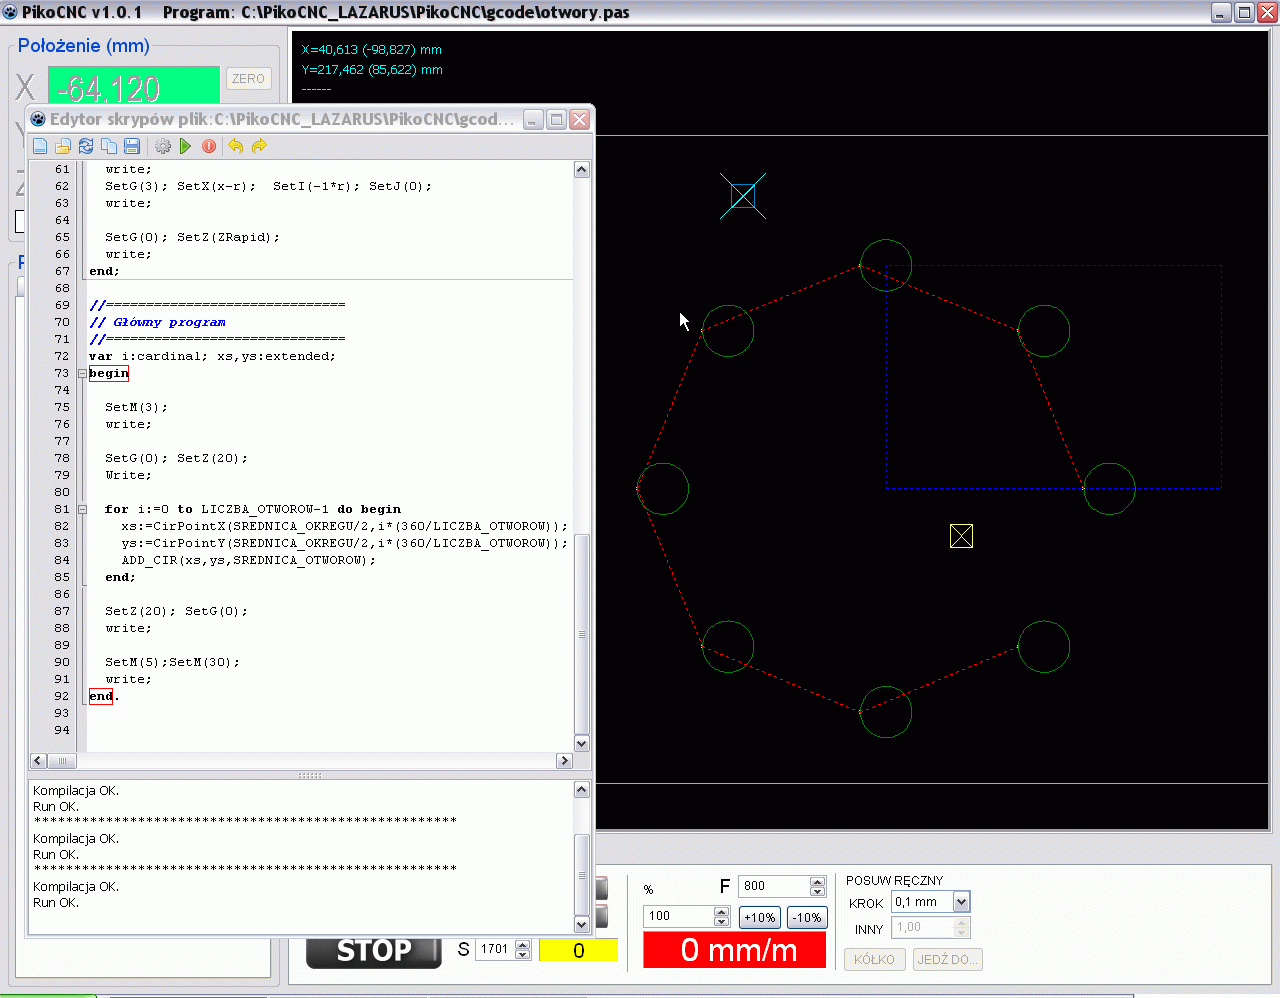Undo the last edit in the script editor
The height and width of the screenshot is (998, 1280).
(x=236, y=146)
